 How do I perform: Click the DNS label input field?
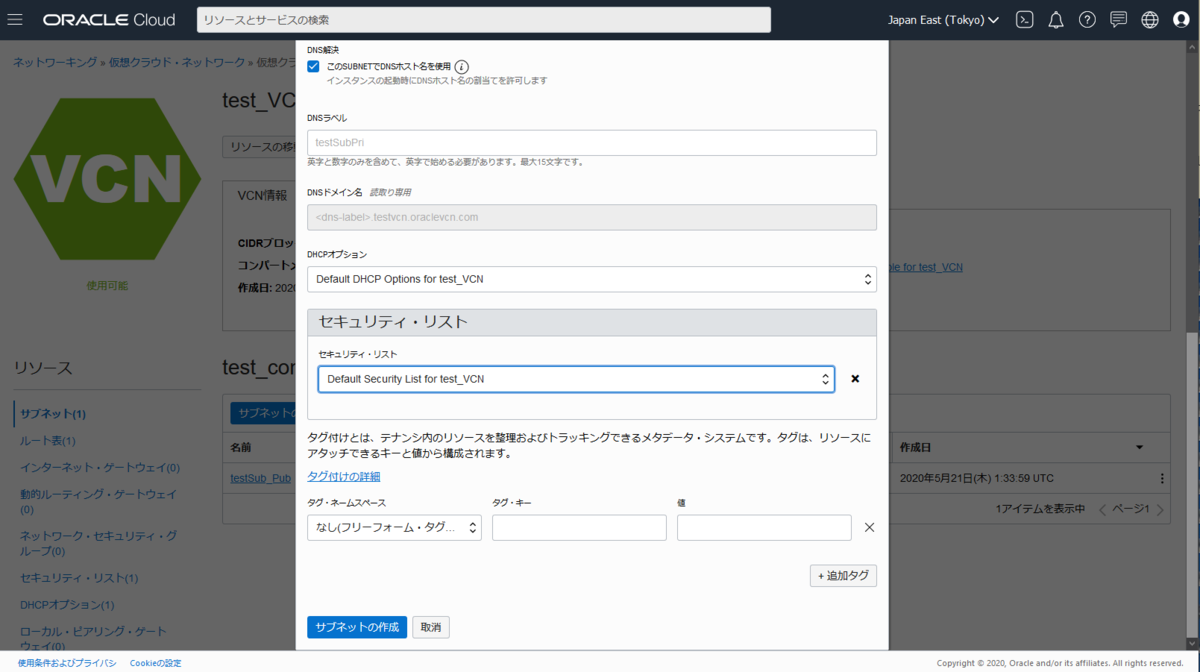point(592,143)
